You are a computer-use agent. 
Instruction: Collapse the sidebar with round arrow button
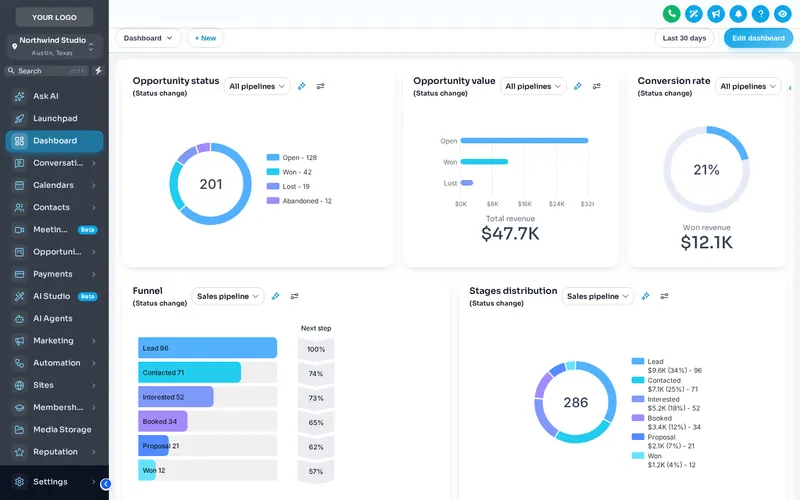tap(106, 484)
